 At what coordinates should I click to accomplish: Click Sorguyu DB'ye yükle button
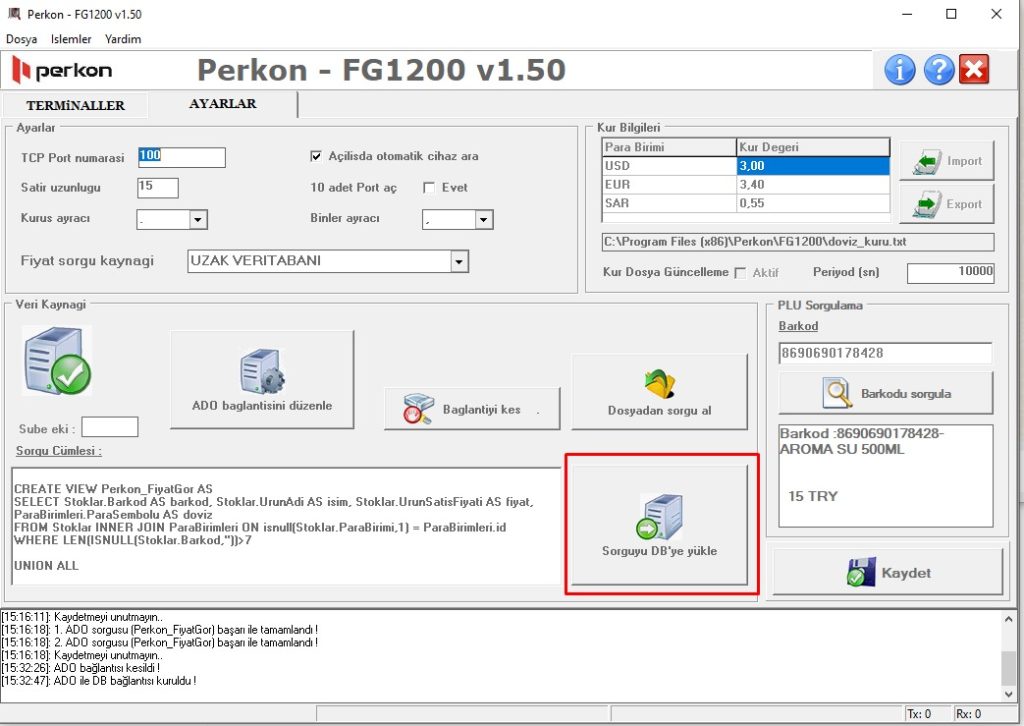660,524
